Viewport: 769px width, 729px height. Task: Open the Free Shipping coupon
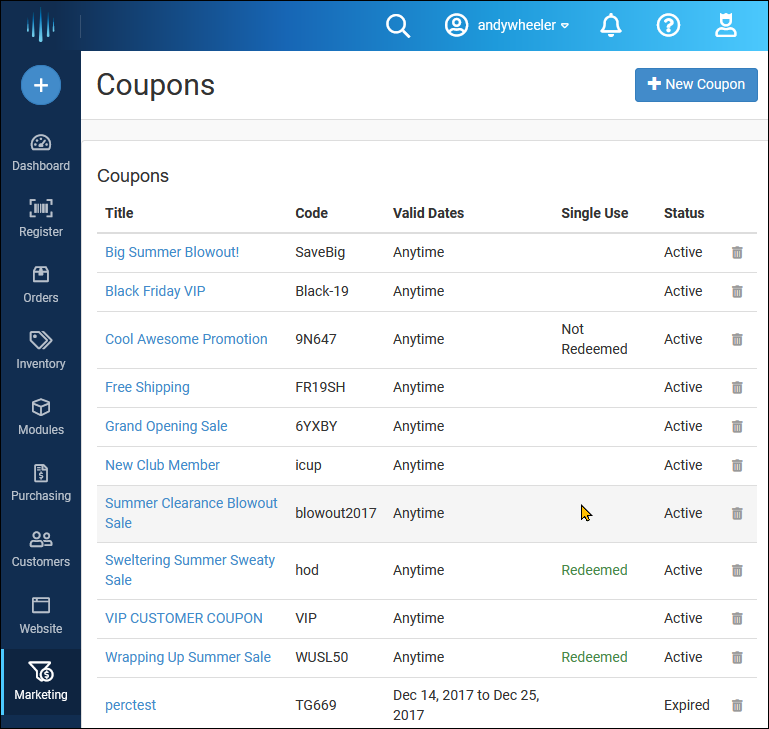pos(147,388)
